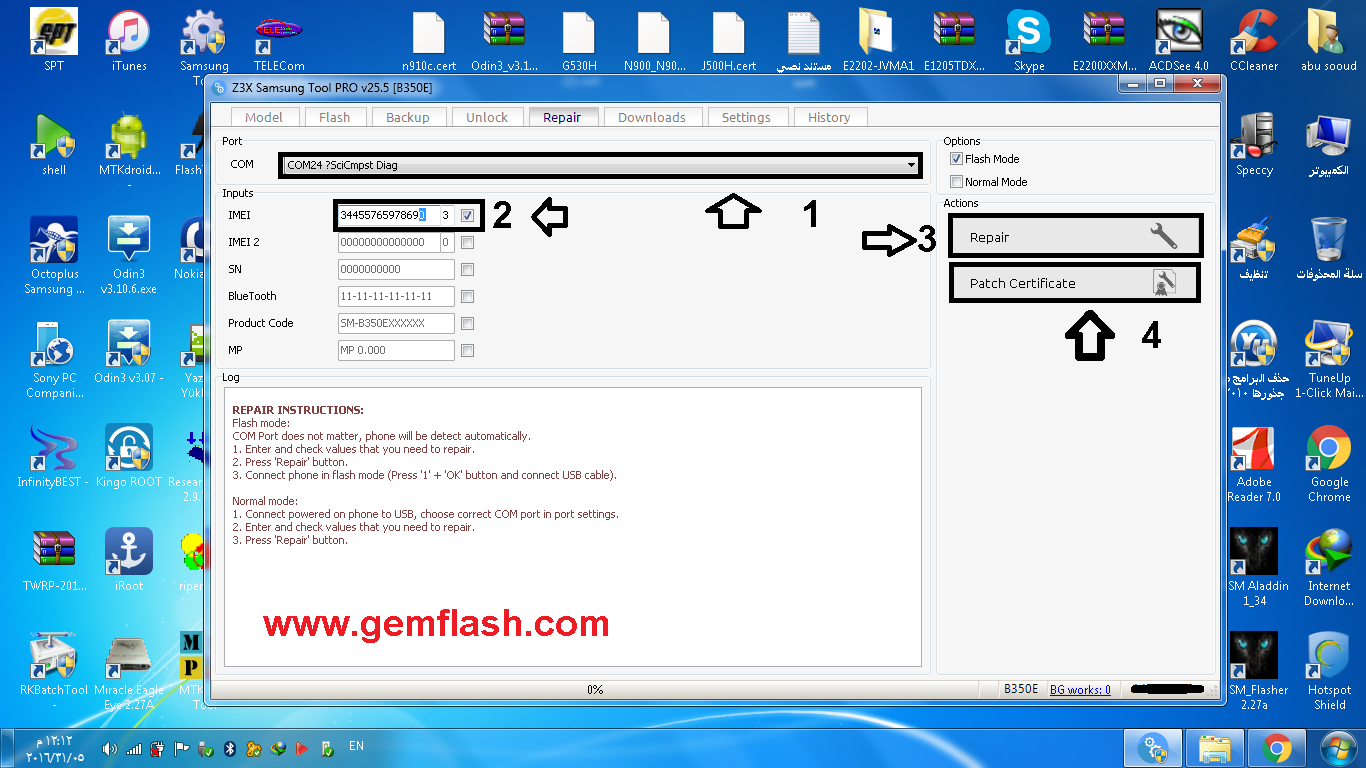This screenshot has height=768, width=1366.
Task: Open the Downloads tab
Action: tap(652, 117)
